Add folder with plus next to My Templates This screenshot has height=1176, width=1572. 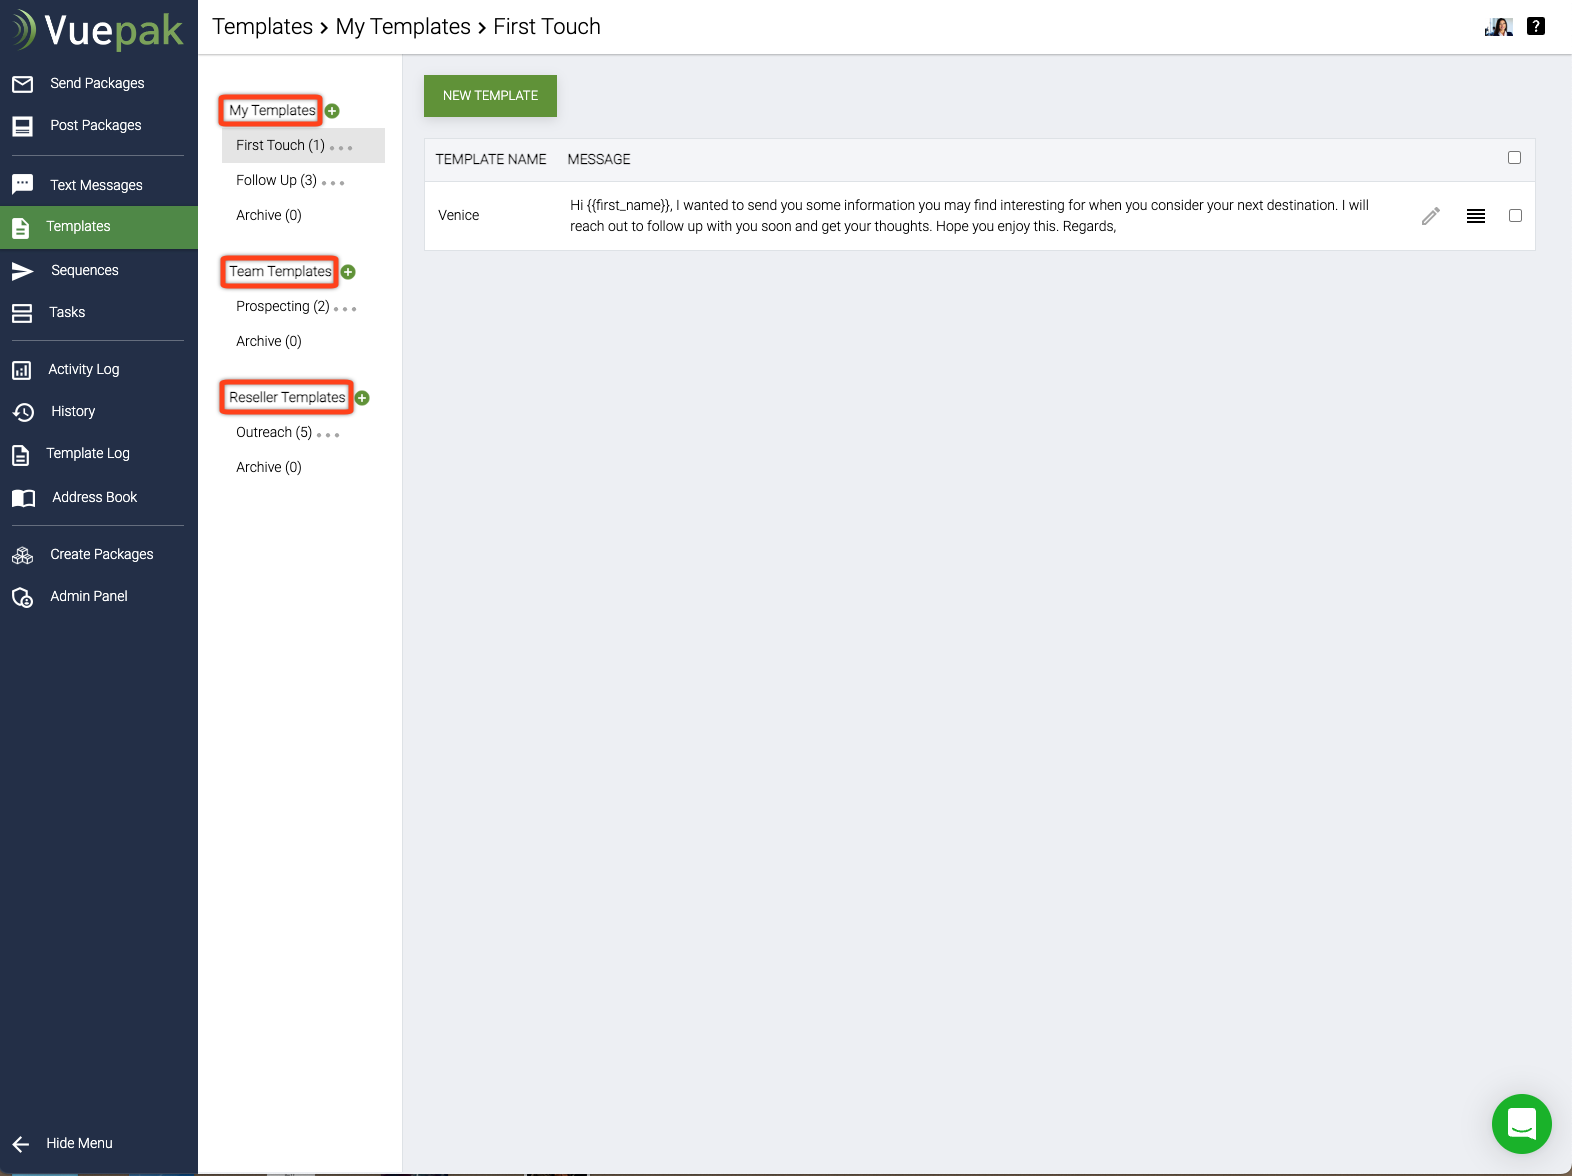point(333,111)
